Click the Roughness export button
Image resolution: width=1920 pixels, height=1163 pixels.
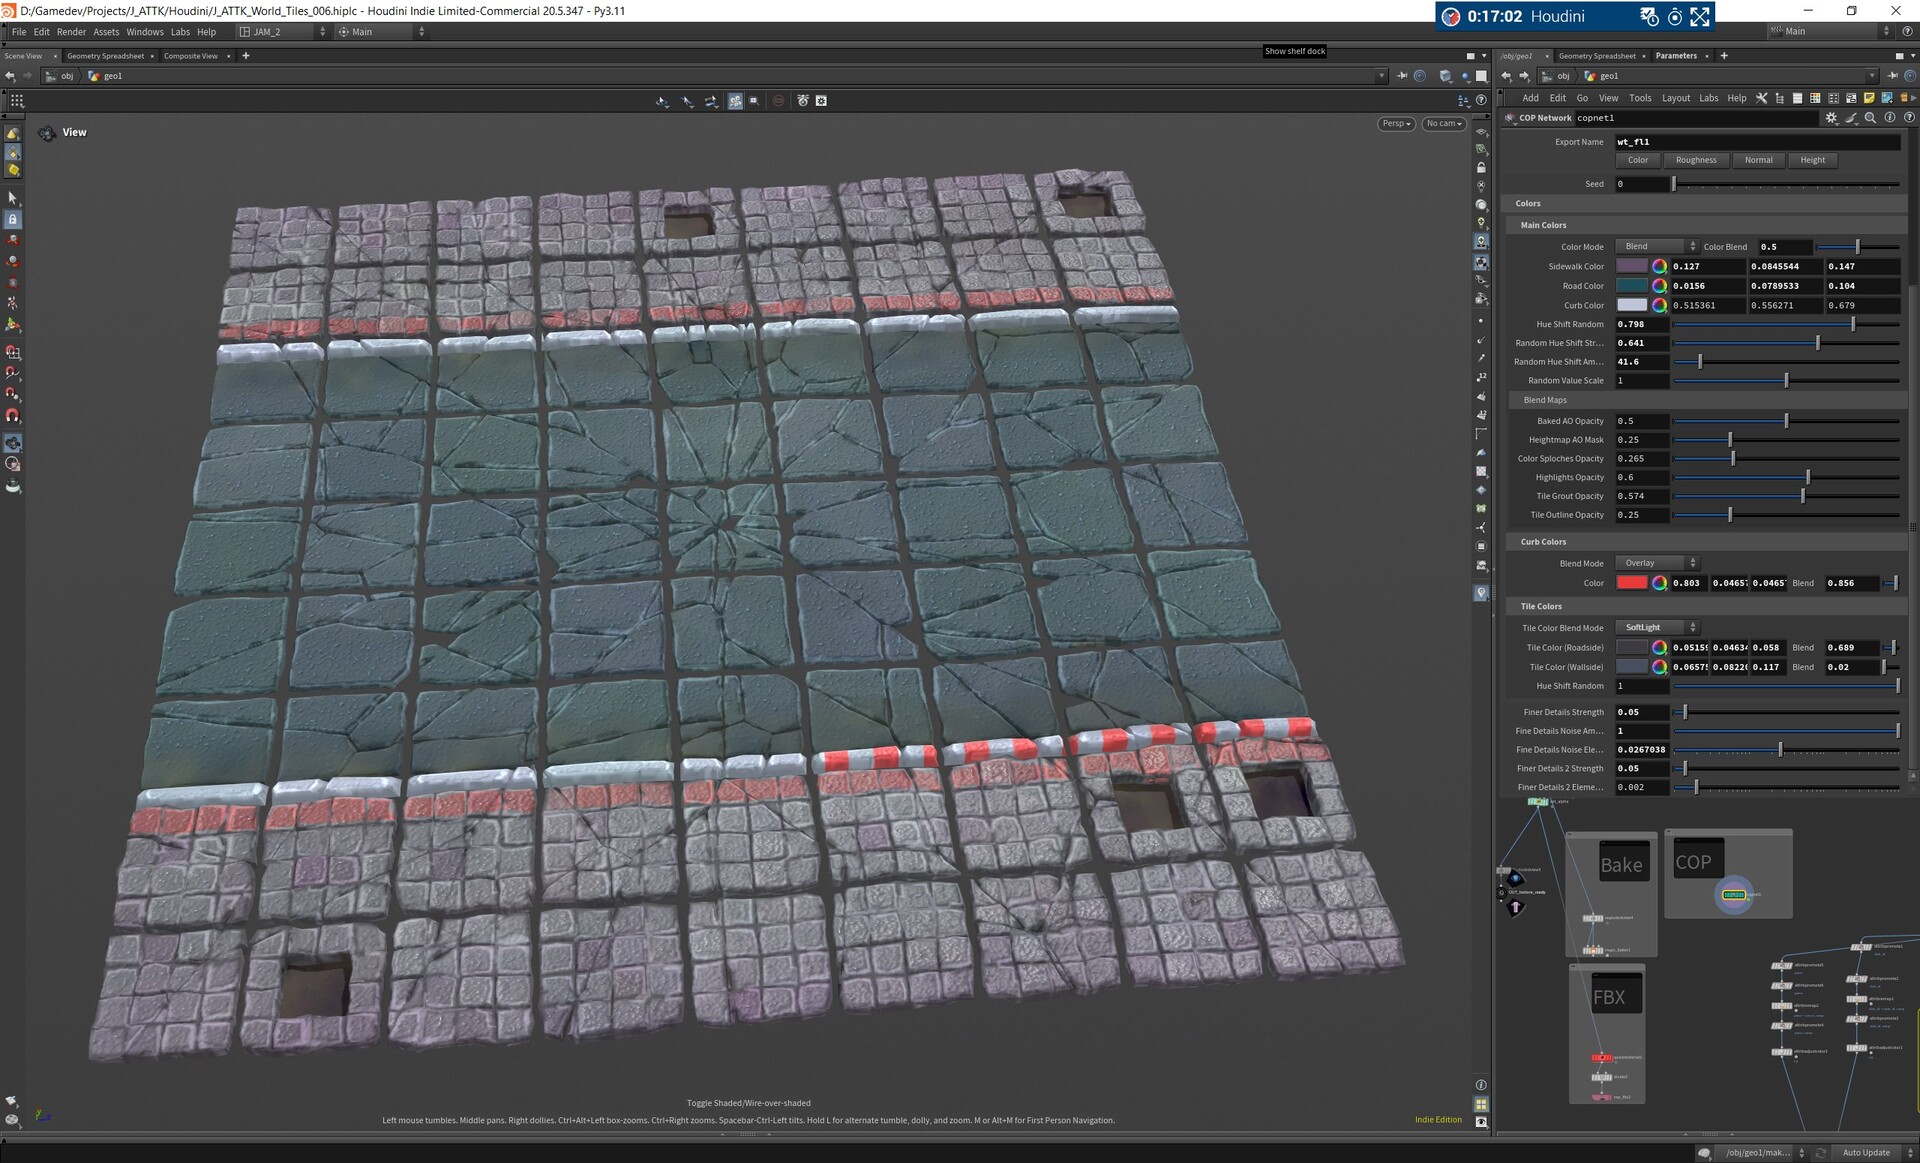pyautogui.click(x=1696, y=160)
